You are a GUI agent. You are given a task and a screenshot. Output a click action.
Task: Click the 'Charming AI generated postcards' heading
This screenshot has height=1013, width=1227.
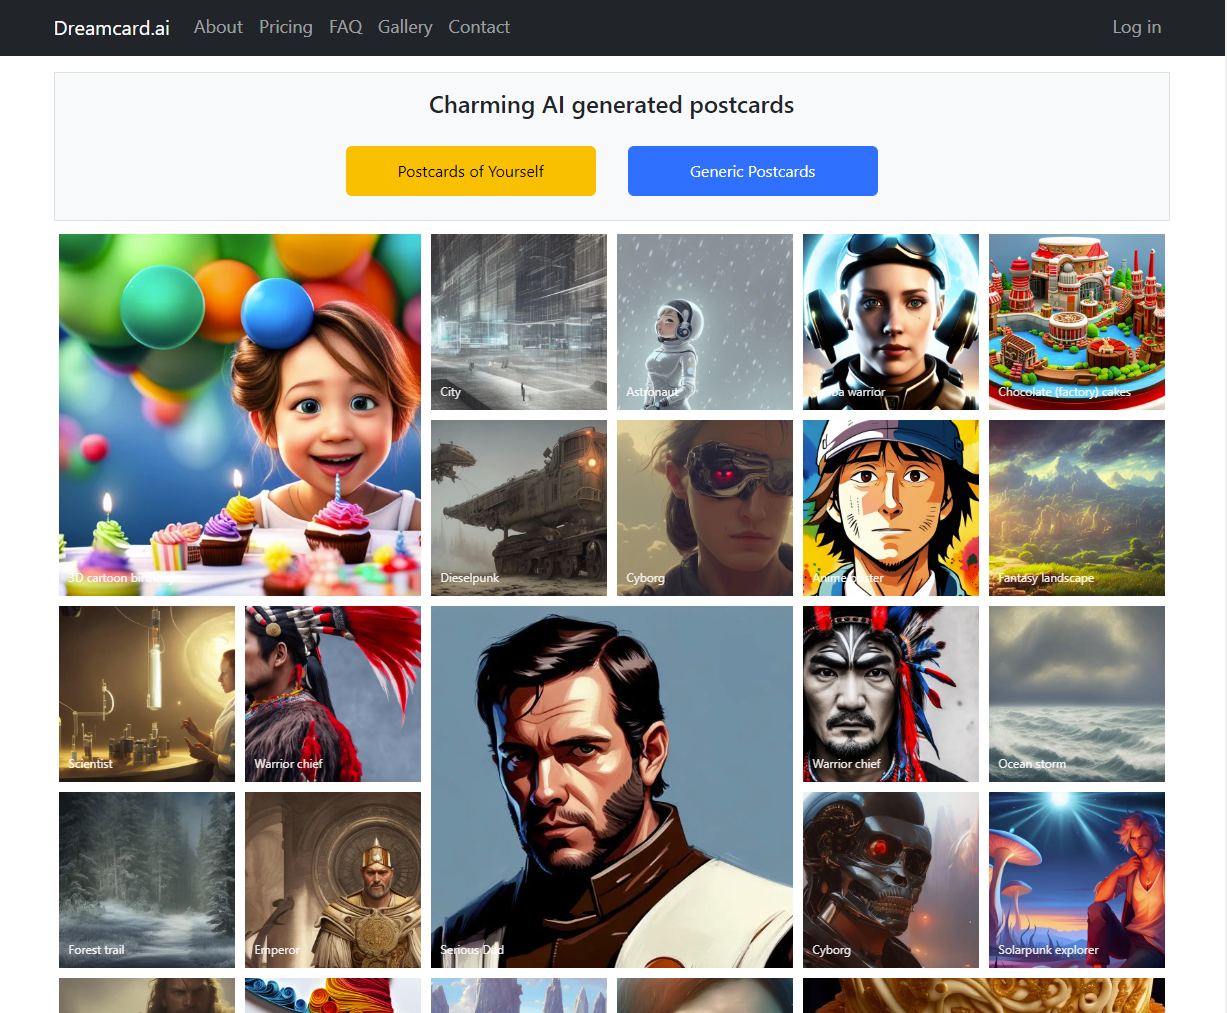(x=612, y=105)
